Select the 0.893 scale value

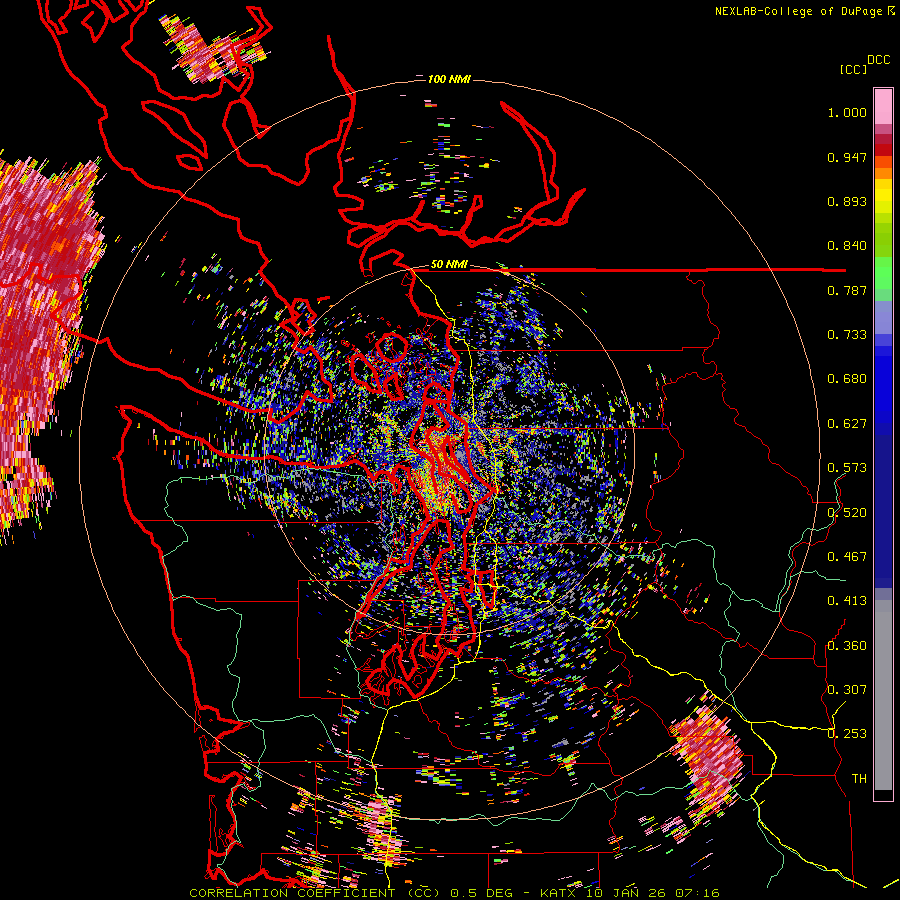847,201
